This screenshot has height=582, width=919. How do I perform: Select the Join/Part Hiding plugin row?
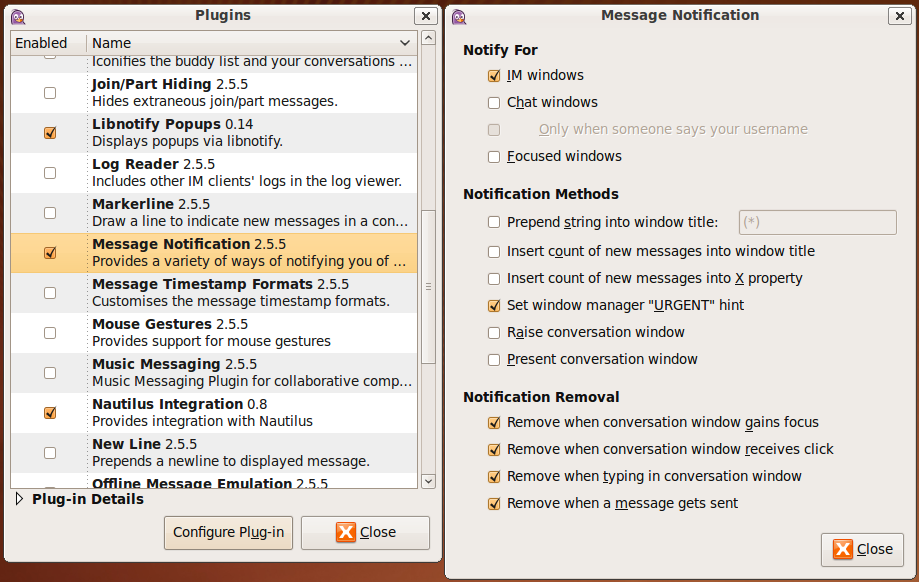[x=214, y=93]
